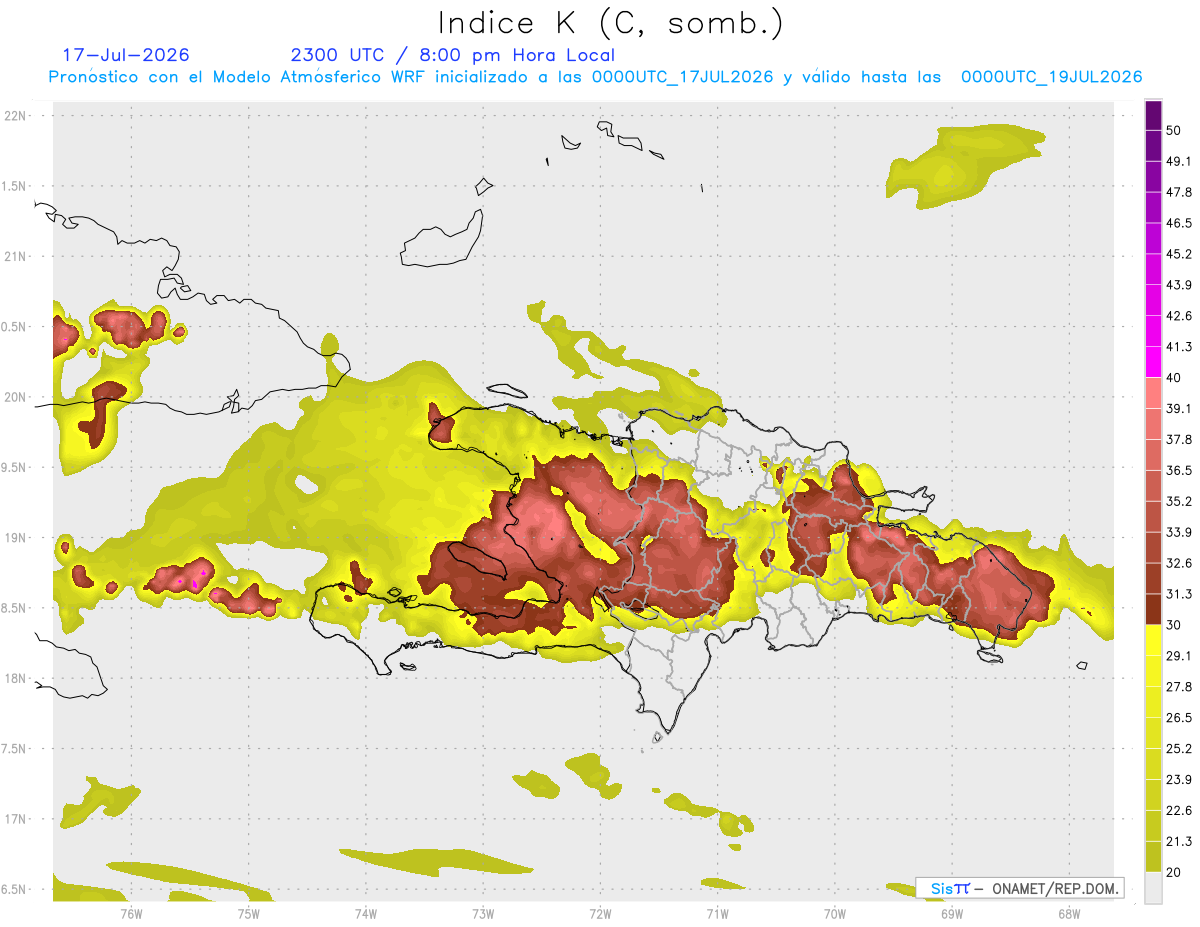Click the longitude axis label "68W"
The width and height of the screenshot is (1200, 927).
(x=1069, y=913)
